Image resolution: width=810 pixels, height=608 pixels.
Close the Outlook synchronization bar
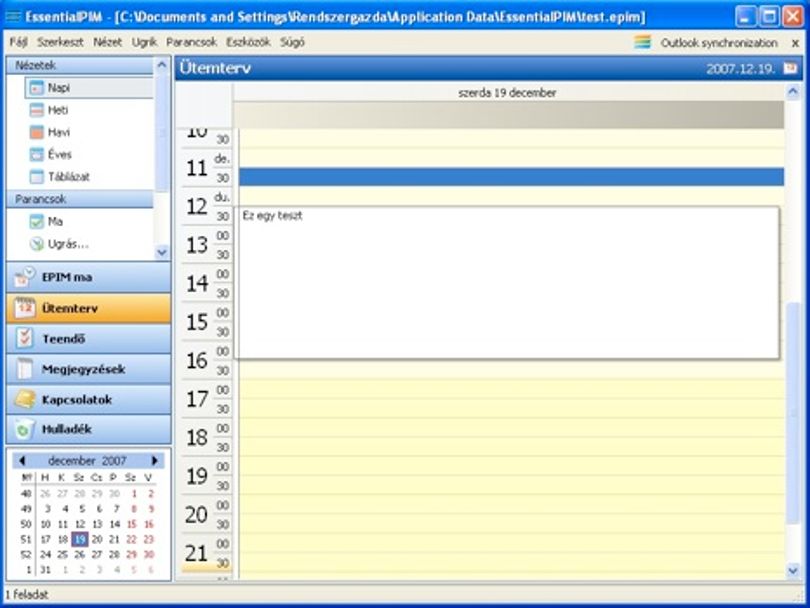(x=795, y=43)
